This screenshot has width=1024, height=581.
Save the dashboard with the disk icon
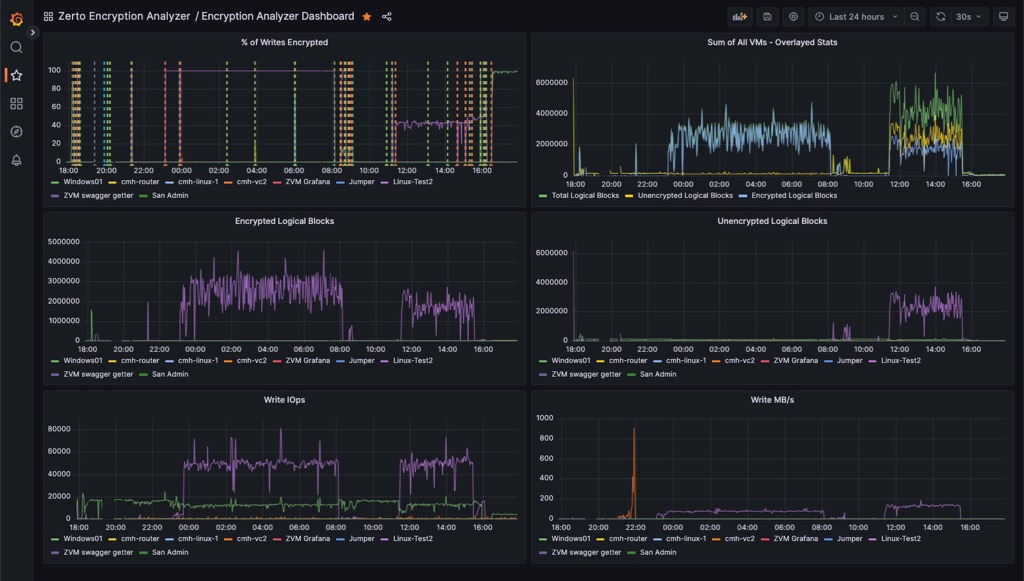[767, 17]
